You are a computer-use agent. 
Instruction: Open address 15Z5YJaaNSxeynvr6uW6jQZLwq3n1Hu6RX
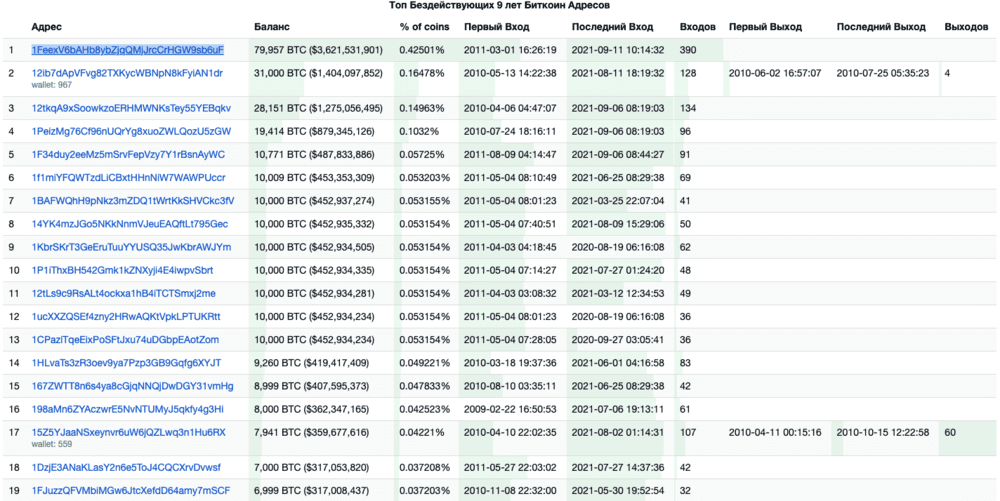point(129,432)
